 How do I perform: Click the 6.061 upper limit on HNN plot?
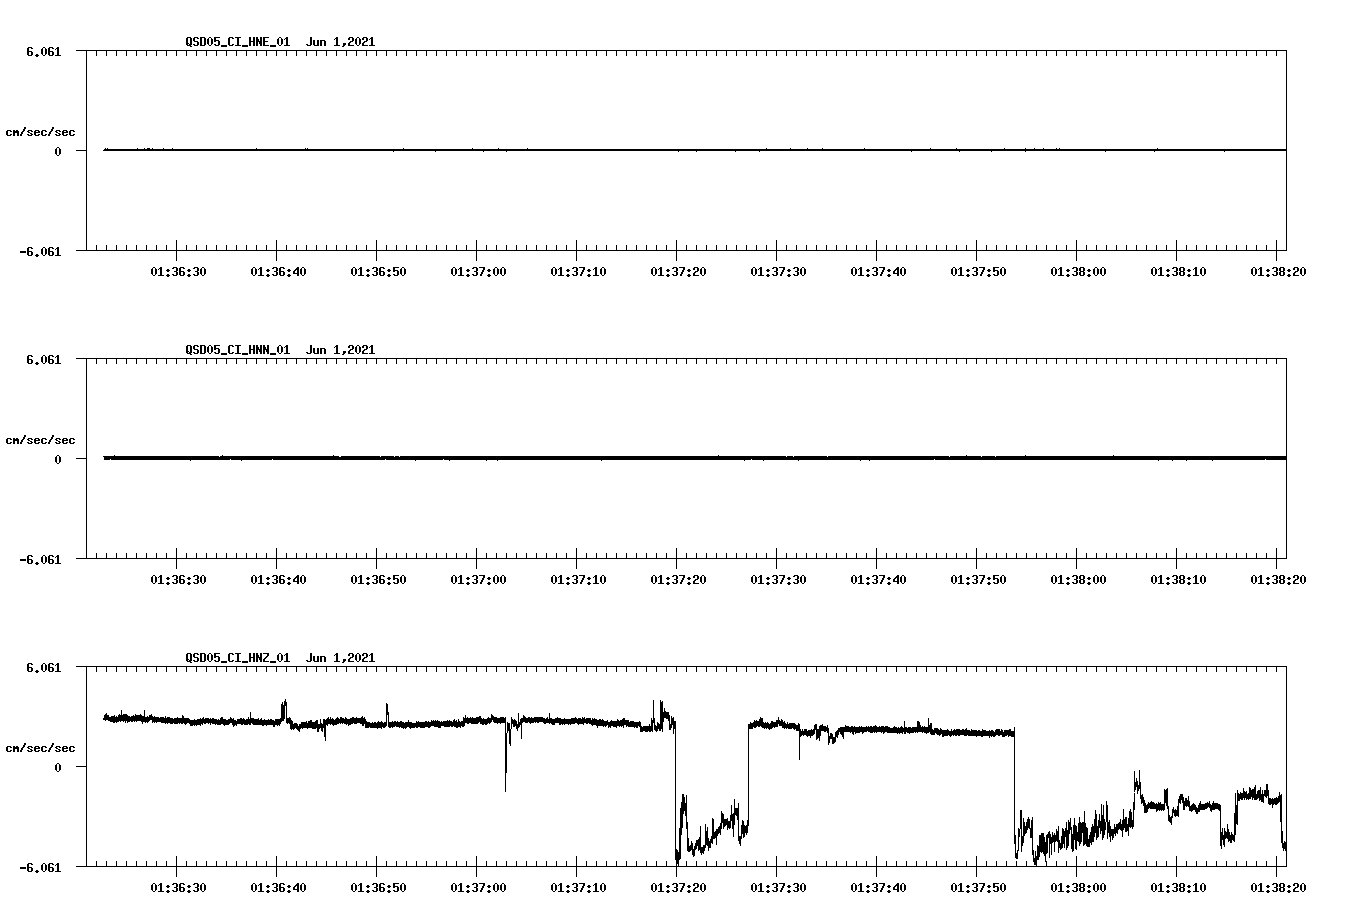click(43, 359)
